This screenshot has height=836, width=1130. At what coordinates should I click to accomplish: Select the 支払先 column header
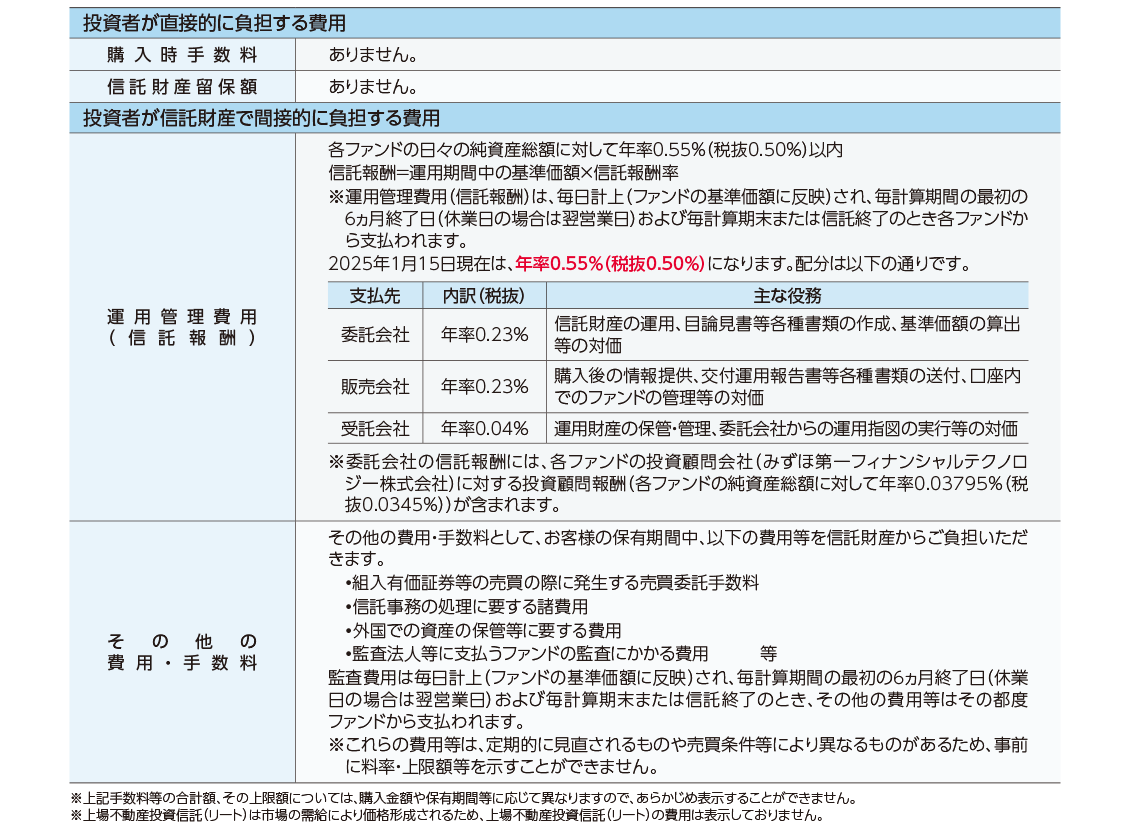(x=374, y=296)
